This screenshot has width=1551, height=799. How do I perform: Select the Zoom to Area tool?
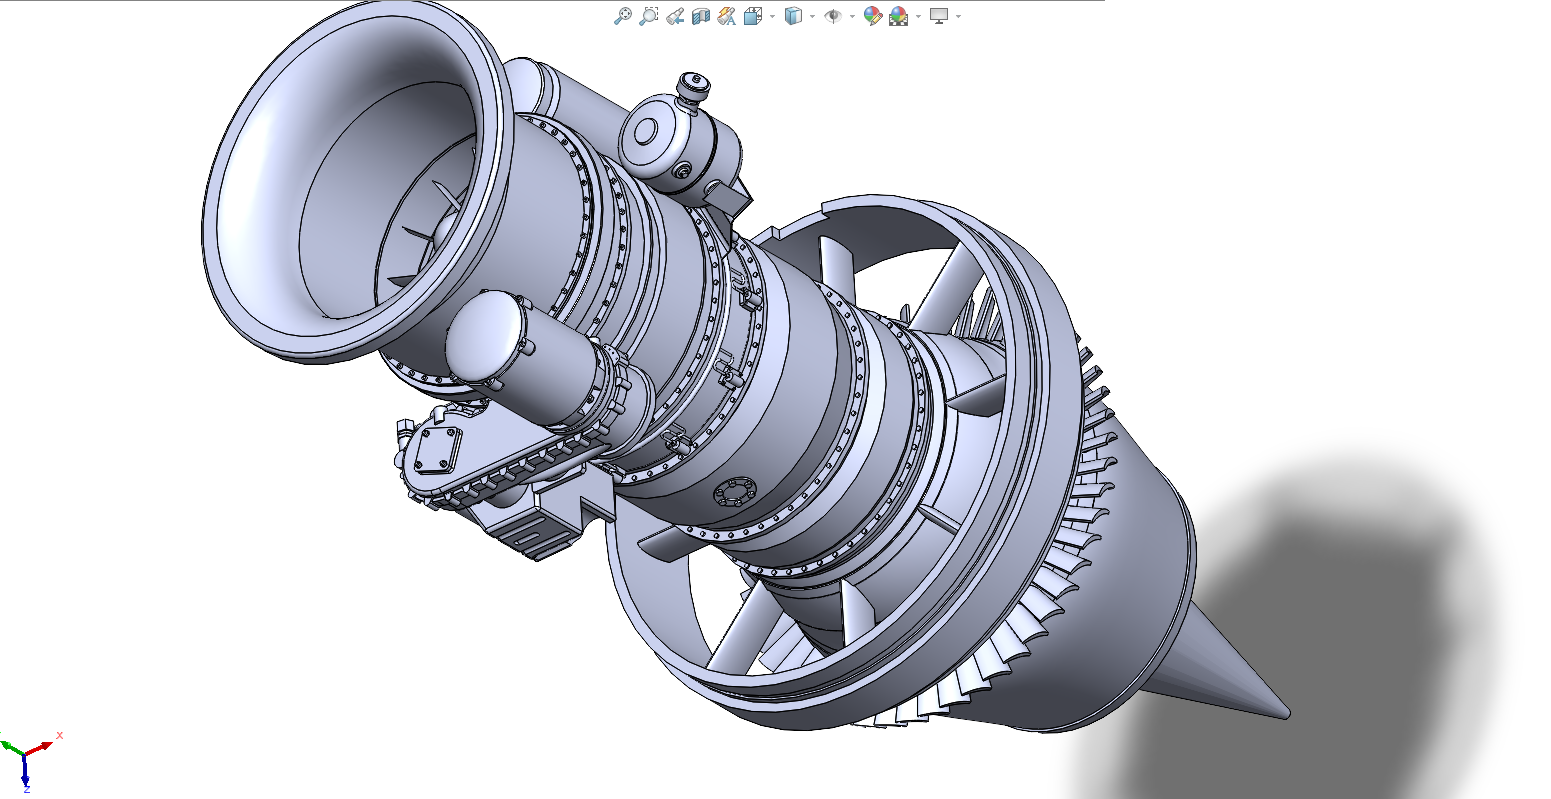coord(648,16)
